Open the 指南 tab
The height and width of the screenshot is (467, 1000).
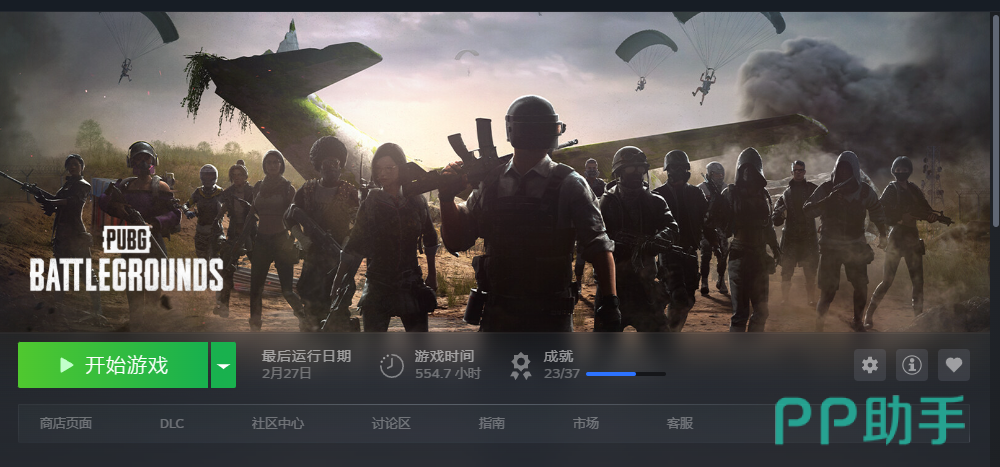492,423
